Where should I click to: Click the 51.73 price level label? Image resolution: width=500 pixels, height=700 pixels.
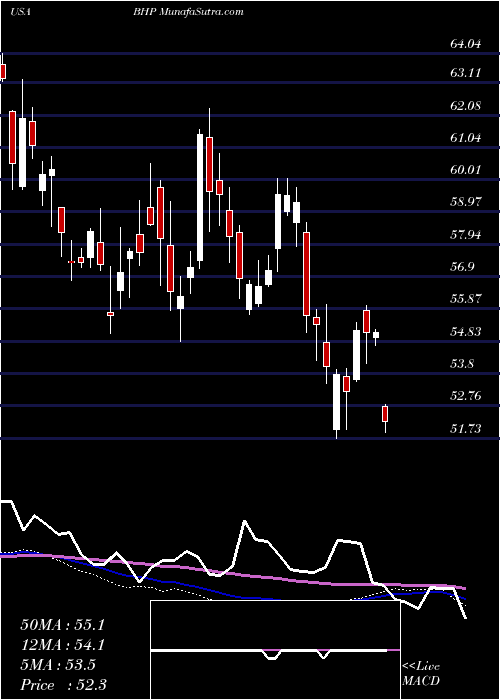(466, 429)
